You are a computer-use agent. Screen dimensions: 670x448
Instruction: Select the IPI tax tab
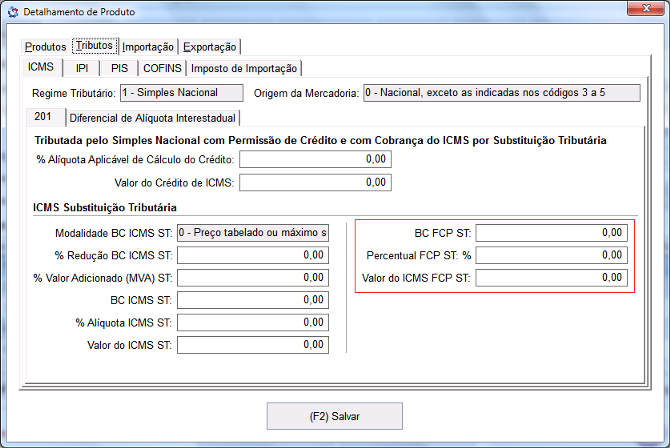pyautogui.click(x=81, y=68)
